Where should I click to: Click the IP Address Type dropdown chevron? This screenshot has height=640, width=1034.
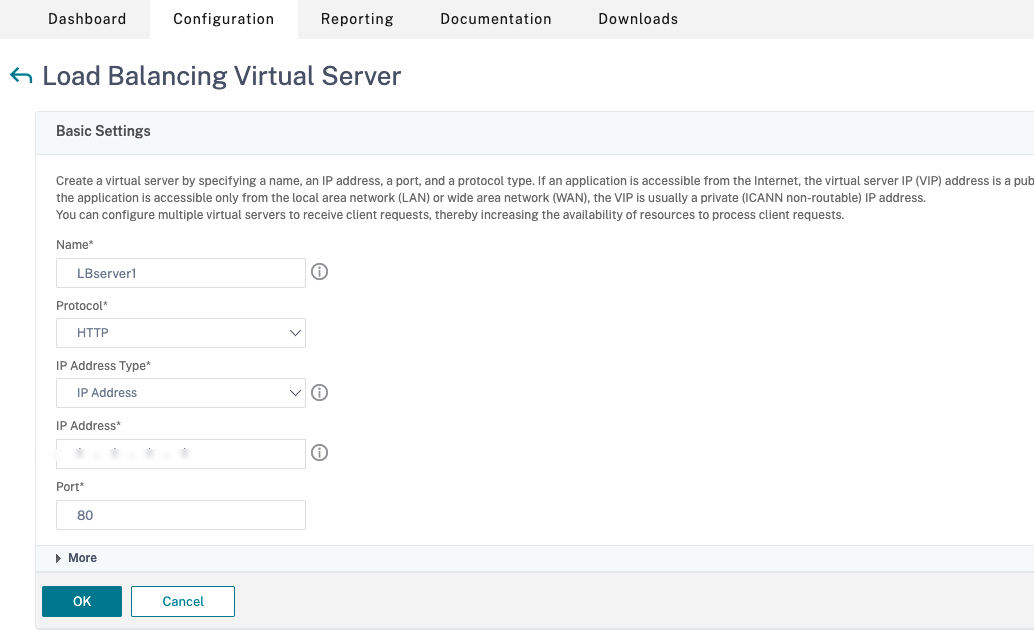coord(295,392)
